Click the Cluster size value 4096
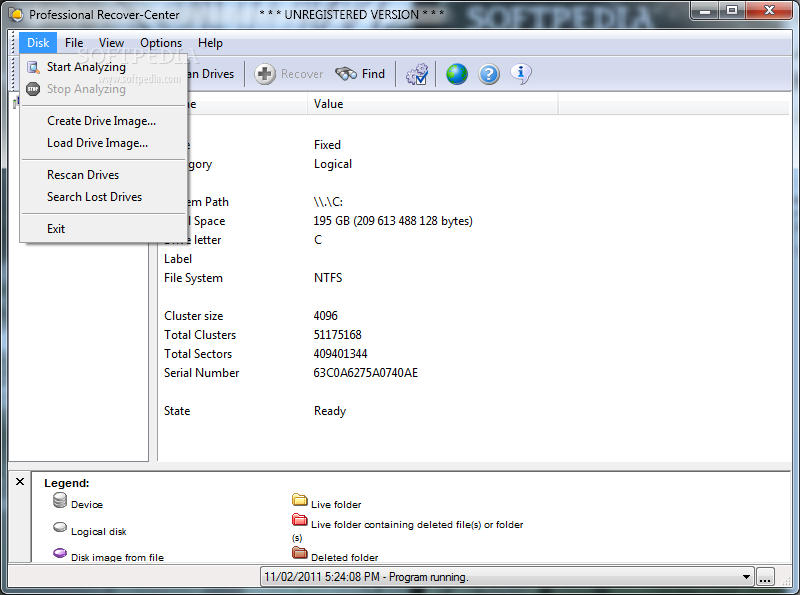Image resolution: width=800 pixels, height=595 pixels. 326,316
